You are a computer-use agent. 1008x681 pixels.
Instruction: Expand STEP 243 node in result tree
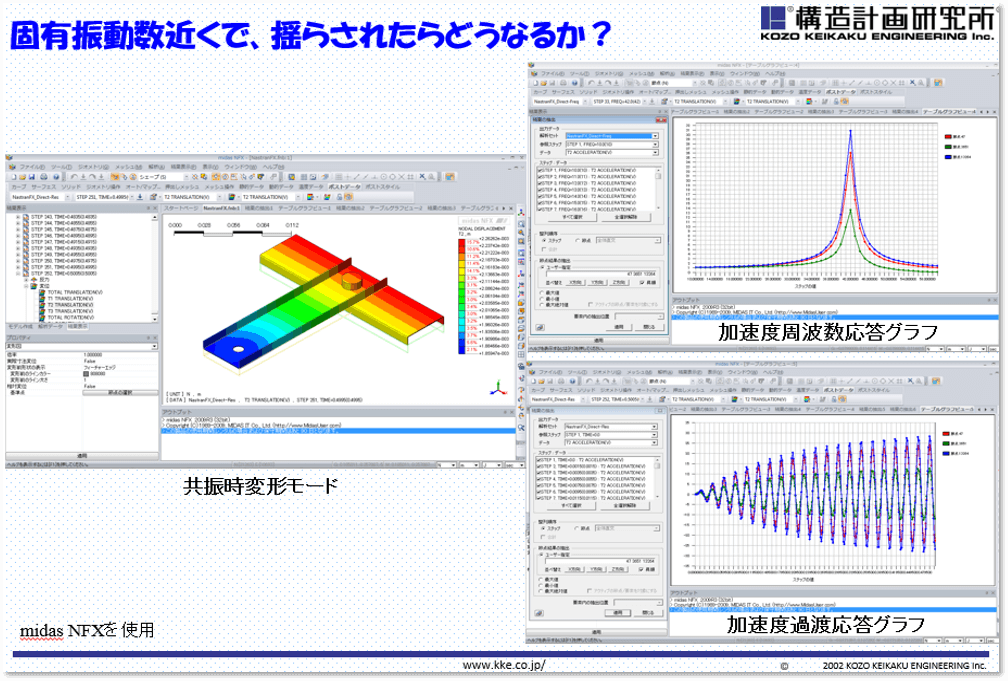tap(18, 217)
